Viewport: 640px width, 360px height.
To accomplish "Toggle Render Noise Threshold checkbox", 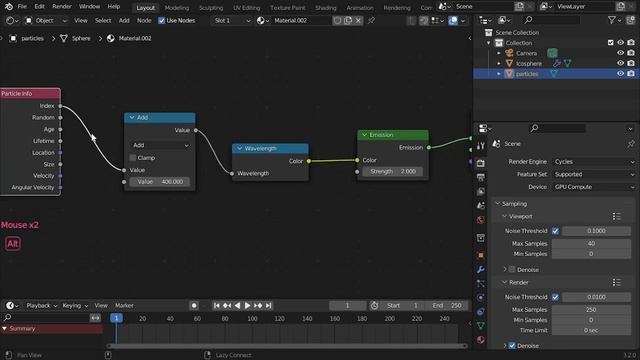I will (555, 297).
